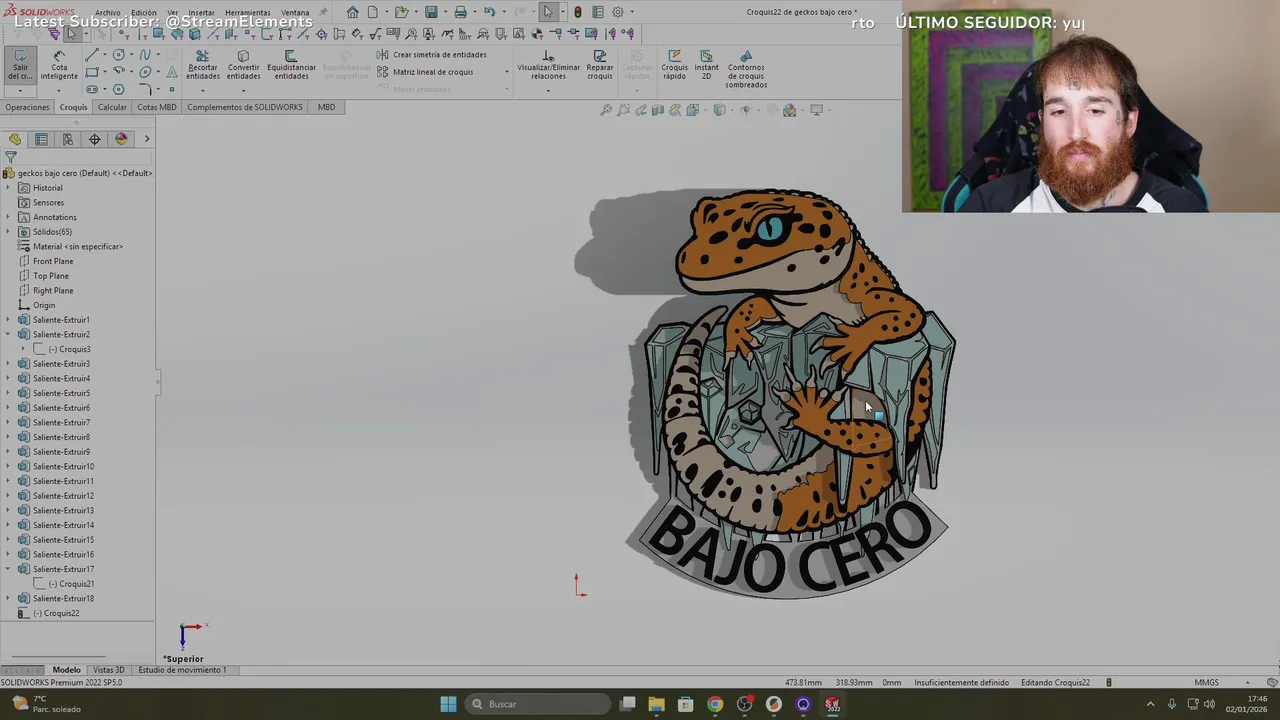
Task: Expand the Annotations tree node
Action: (8, 217)
